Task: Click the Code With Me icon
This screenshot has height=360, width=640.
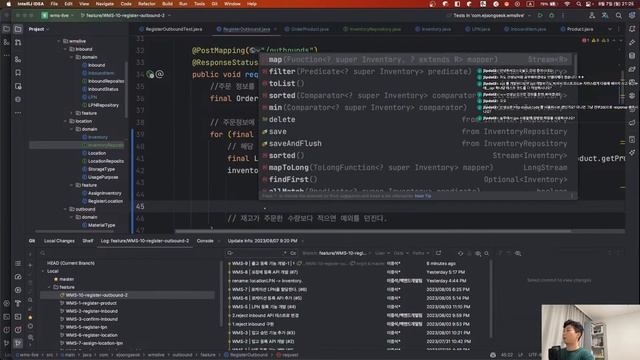Action: click(x=592, y=16)
